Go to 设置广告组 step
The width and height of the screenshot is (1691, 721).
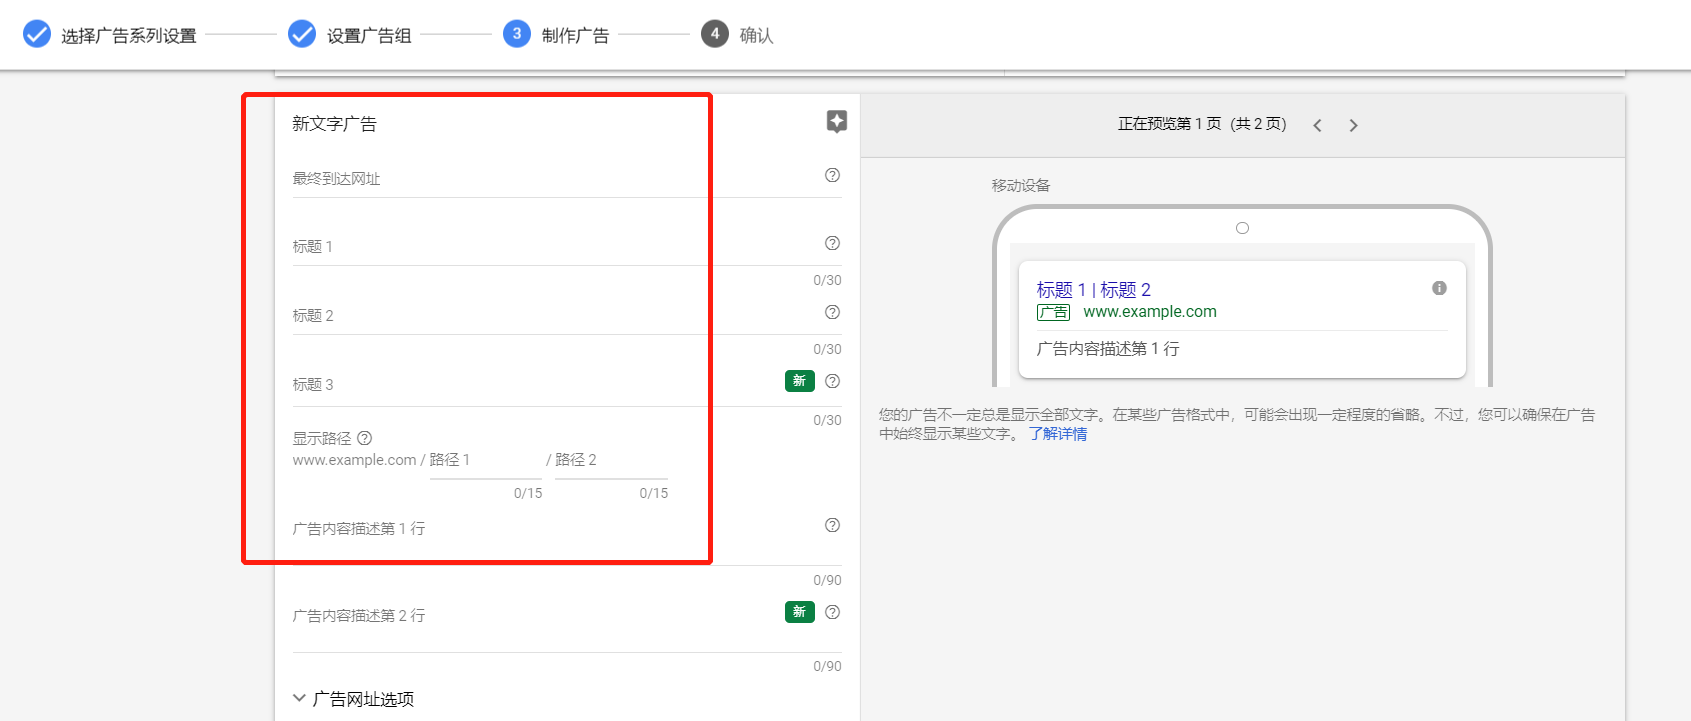pos(369,36)
